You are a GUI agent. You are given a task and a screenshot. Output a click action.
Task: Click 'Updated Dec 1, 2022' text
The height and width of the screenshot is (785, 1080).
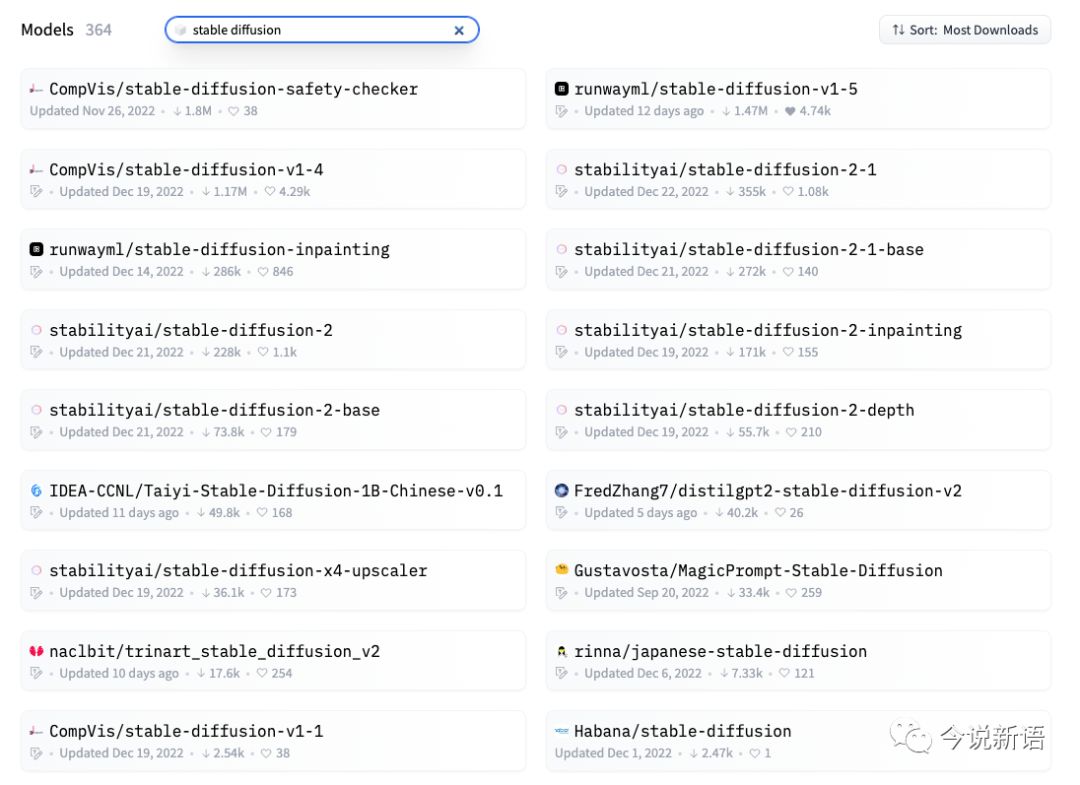click(x=613, y=753)
